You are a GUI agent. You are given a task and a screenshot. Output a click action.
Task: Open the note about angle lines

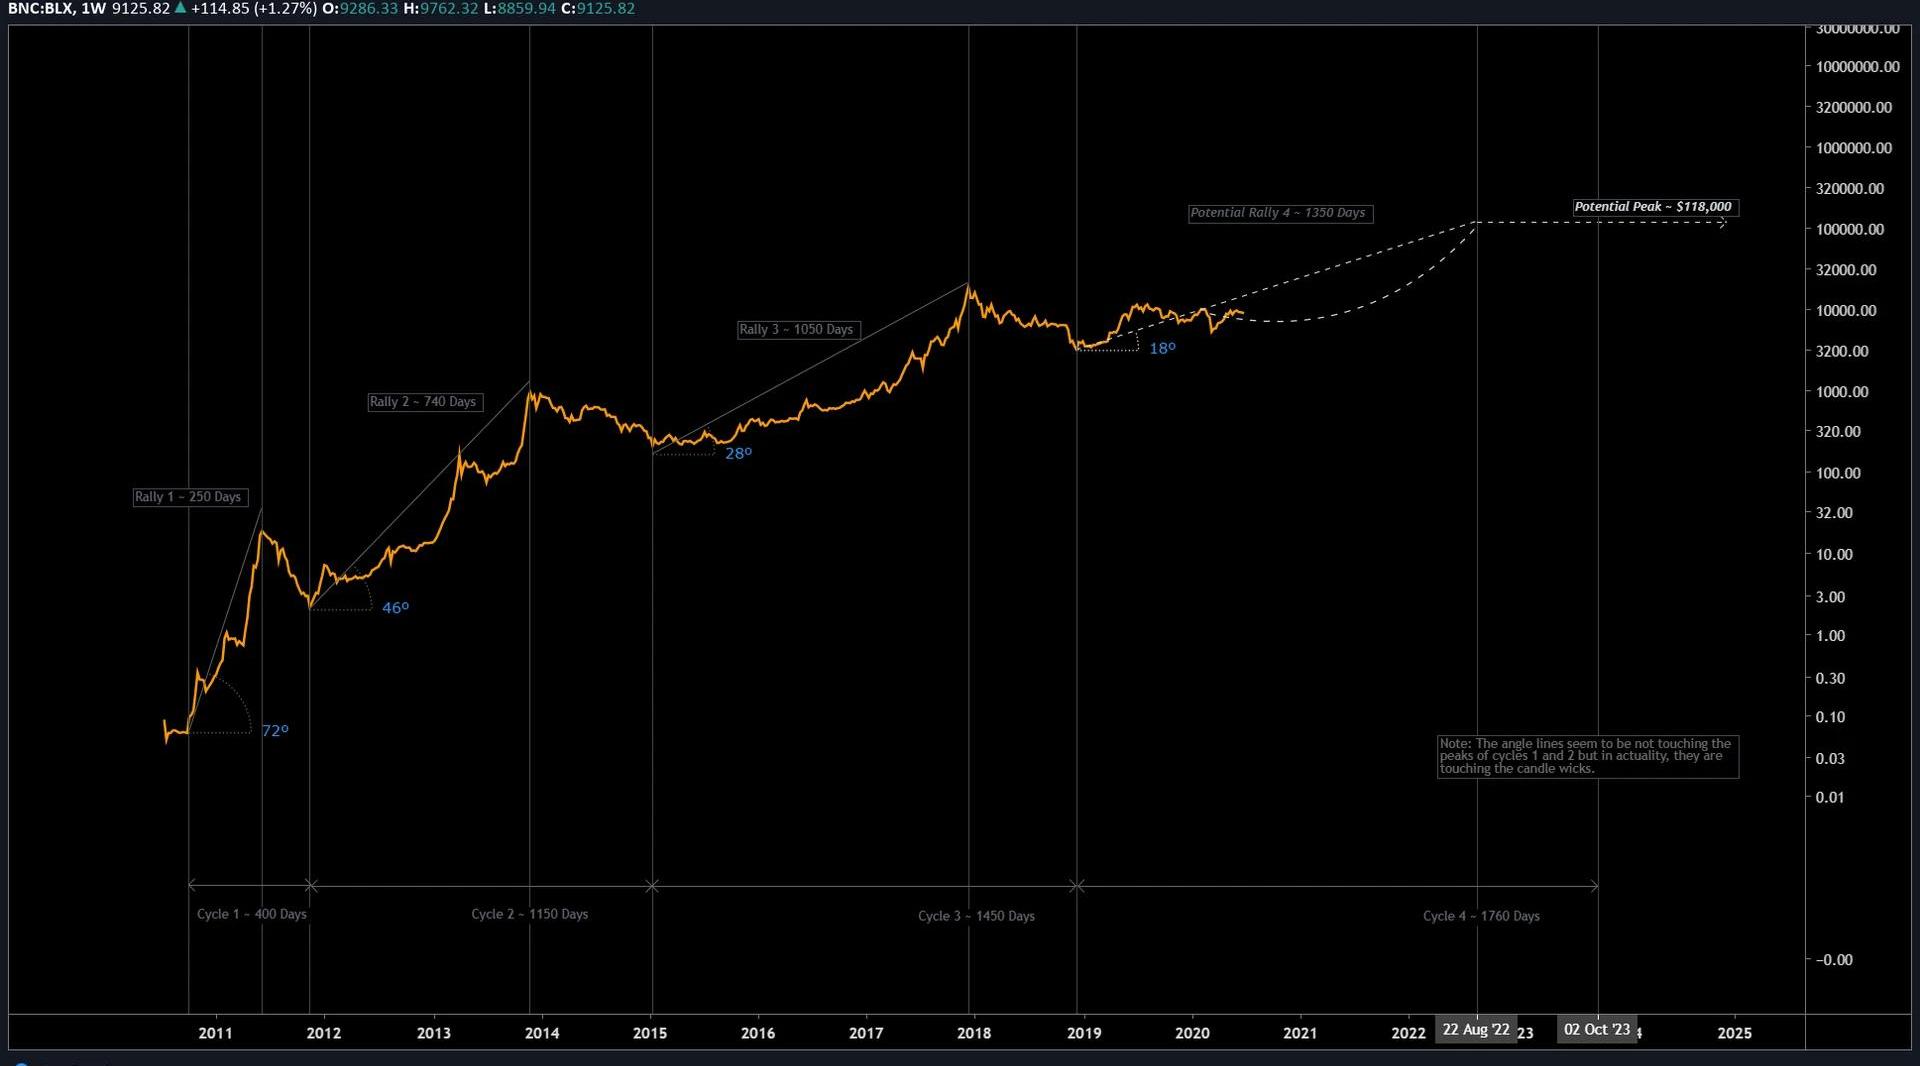click(x=1587, y=757)
